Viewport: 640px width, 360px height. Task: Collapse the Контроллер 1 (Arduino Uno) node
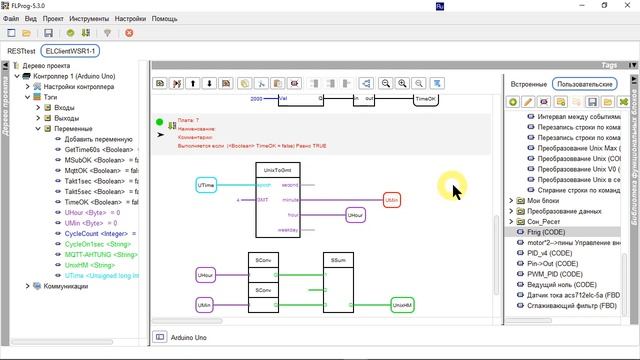click(x=17, y=76)
